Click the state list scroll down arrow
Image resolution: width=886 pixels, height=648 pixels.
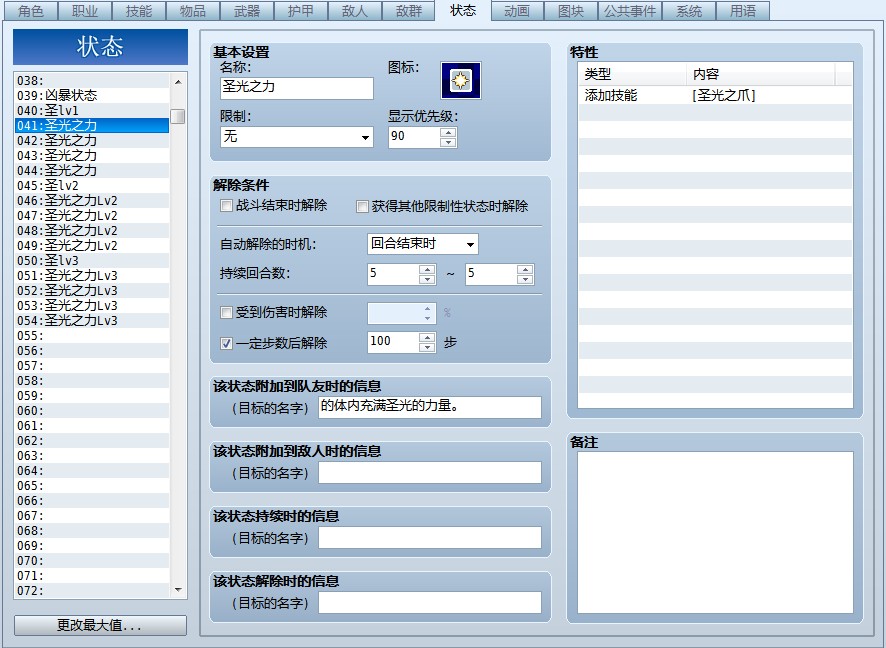pyautogui.click(x=178, y=590)
